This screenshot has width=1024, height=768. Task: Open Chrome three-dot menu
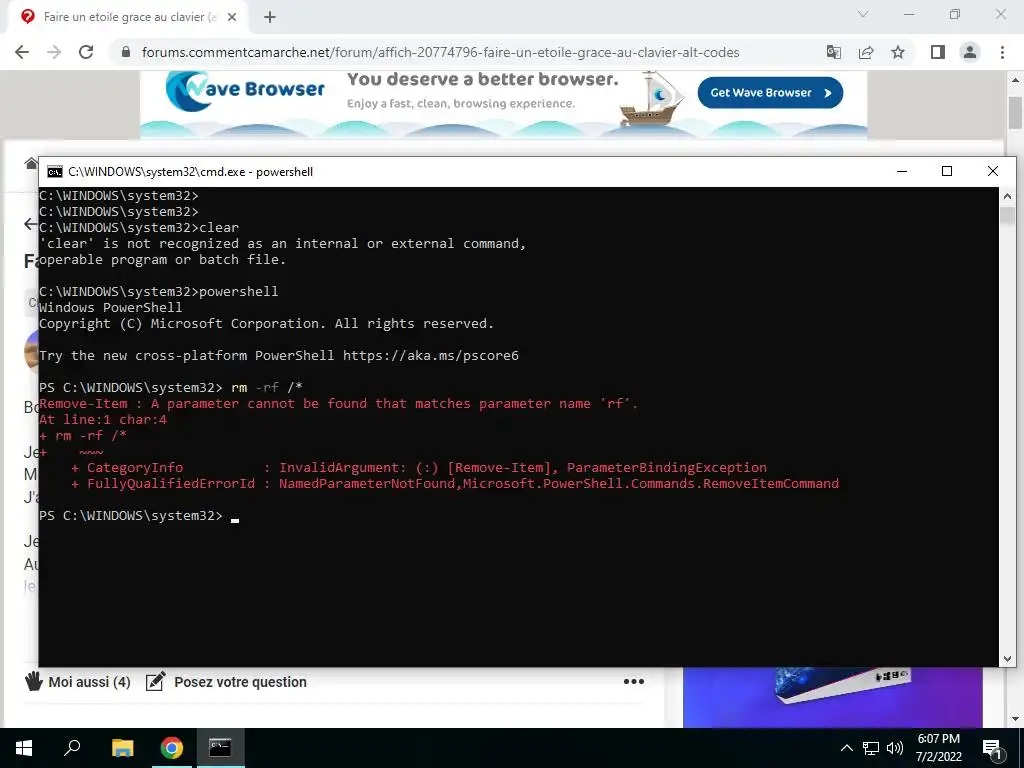click(1002, 52)
